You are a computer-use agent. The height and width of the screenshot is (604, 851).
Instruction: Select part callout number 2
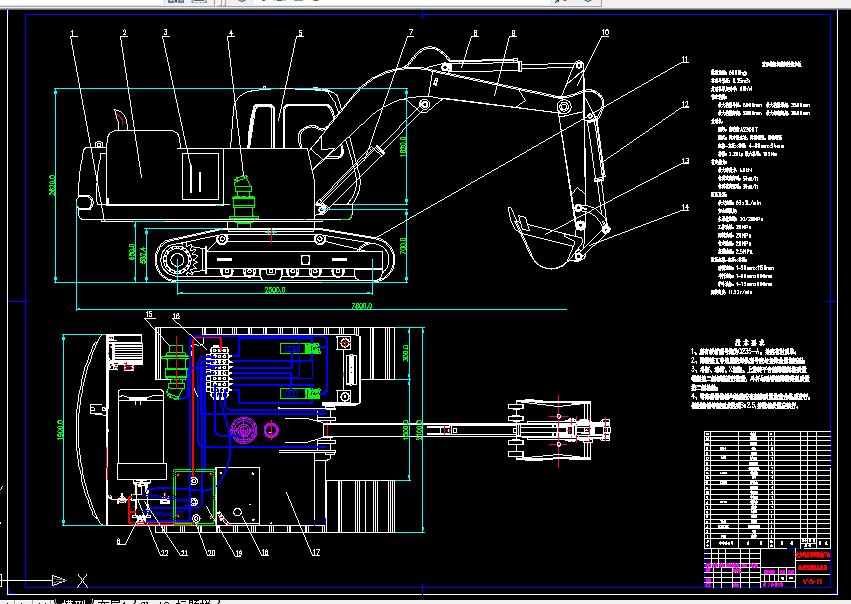[x=124, y=33]
